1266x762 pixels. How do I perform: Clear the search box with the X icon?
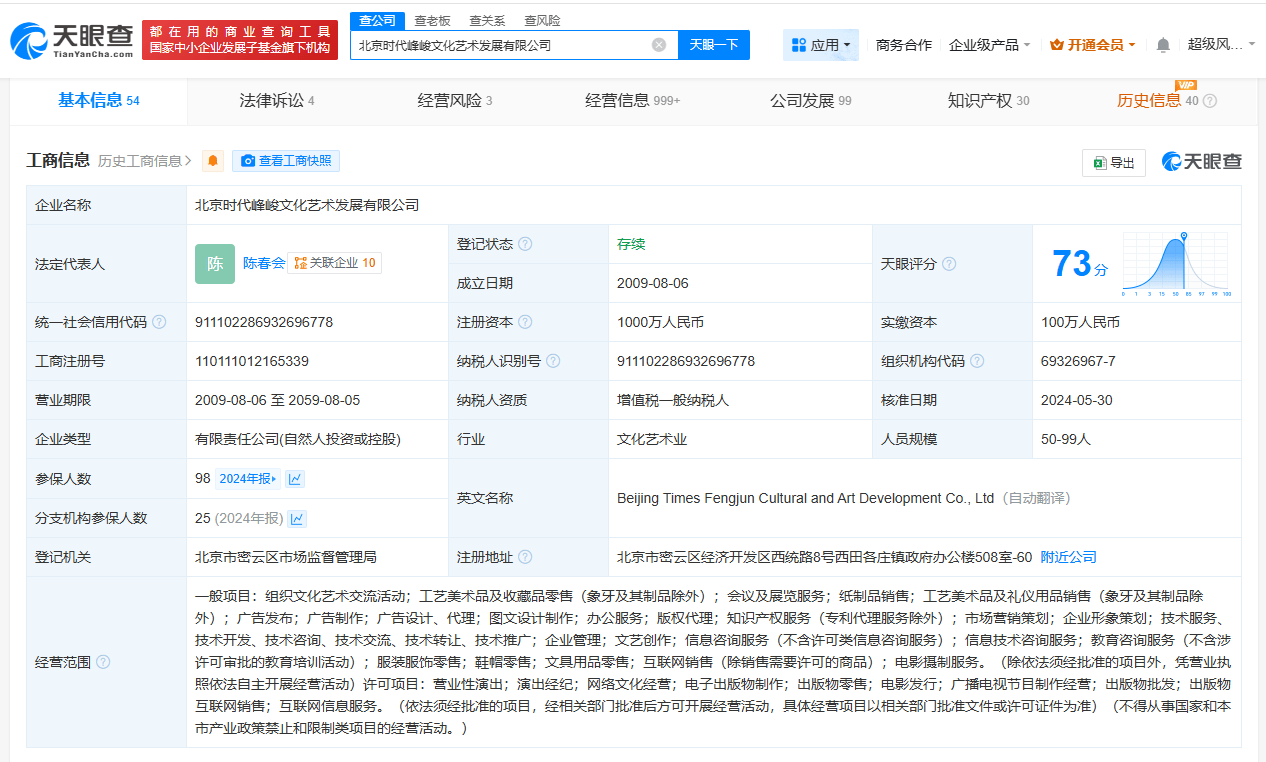(x=658, y=45)
